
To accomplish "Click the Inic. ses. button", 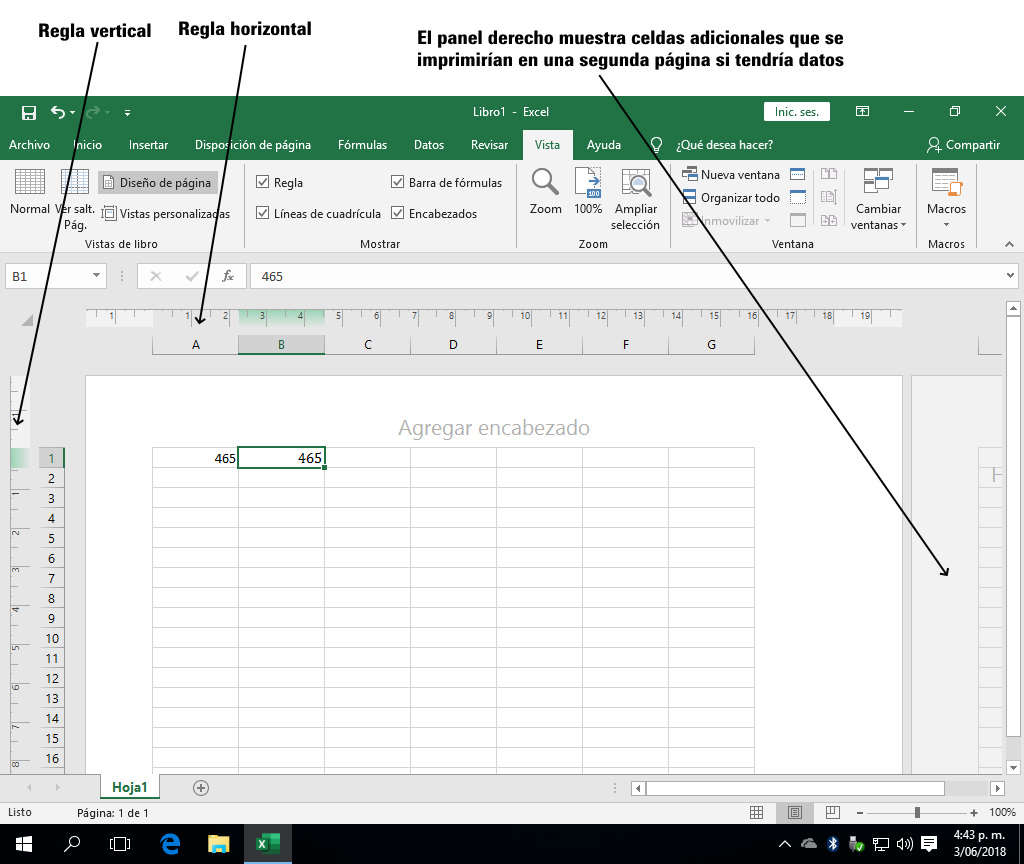I will click(x=796, y=111).
